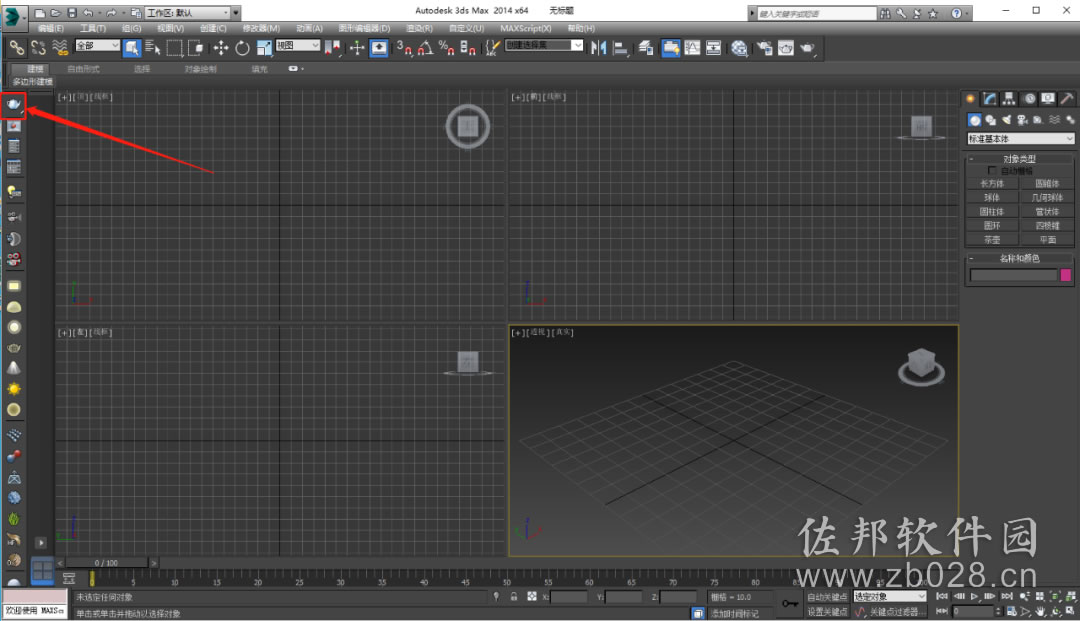
Task: Click the sun light icon in left sidebar
Action: point(14,389)
